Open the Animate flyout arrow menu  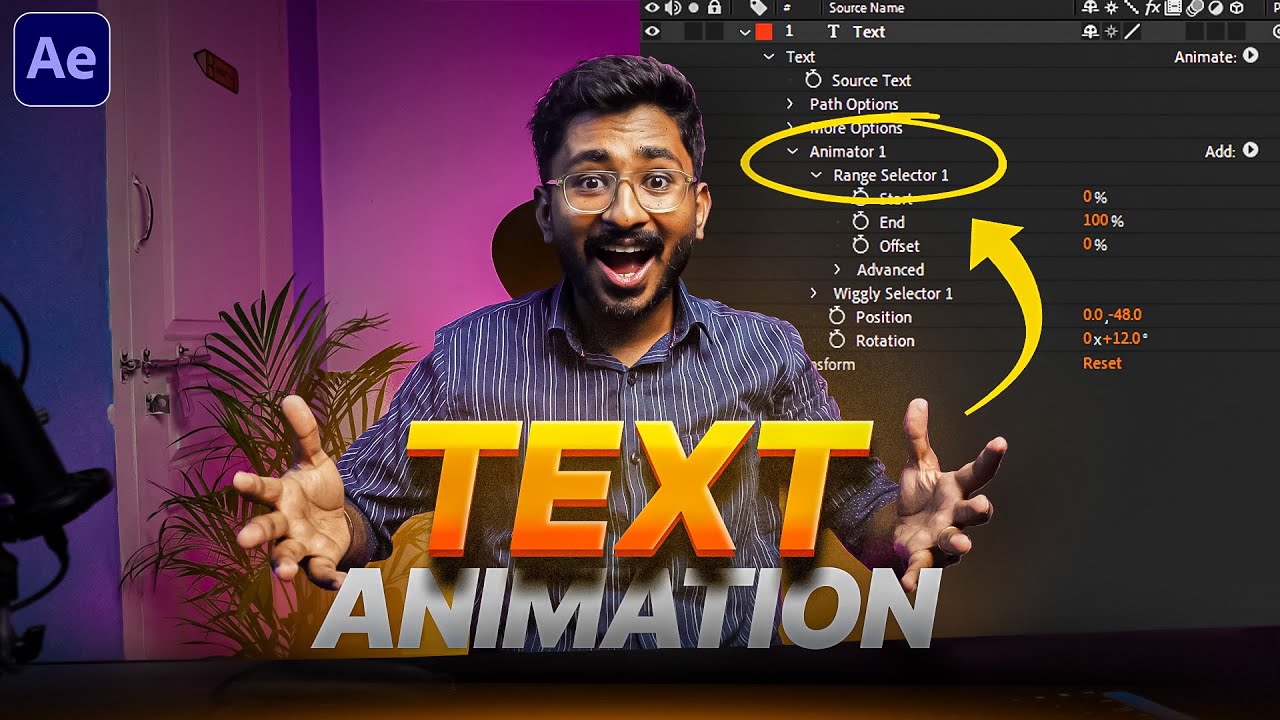point(1250,56)
